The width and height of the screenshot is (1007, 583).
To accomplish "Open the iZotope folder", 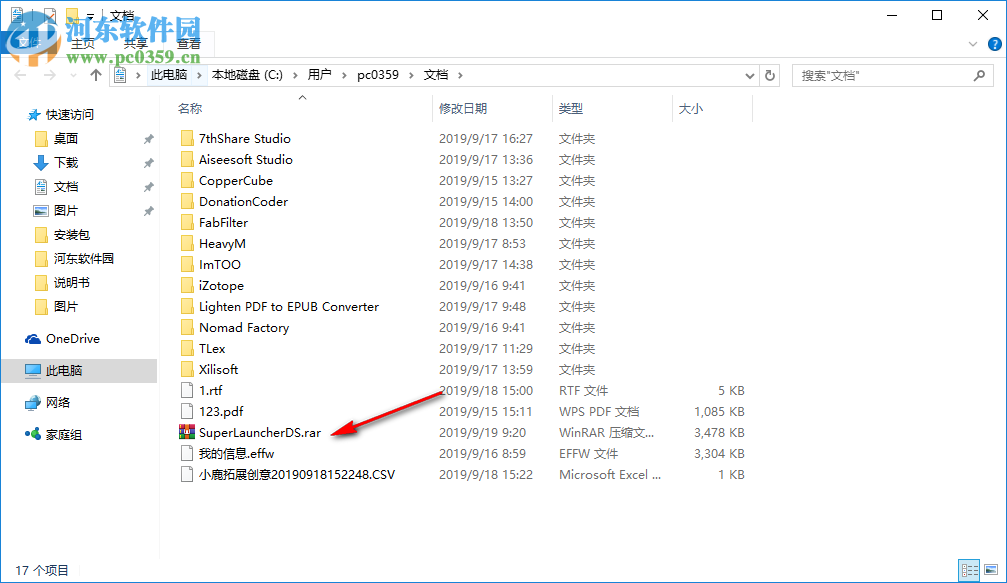I will (x=222, y=285).
